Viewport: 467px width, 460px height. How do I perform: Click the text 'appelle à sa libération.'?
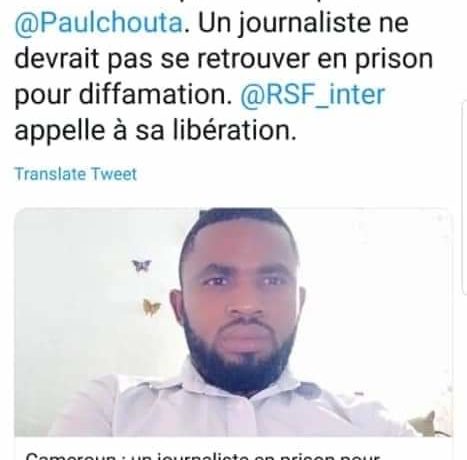[x=155, y=131]
